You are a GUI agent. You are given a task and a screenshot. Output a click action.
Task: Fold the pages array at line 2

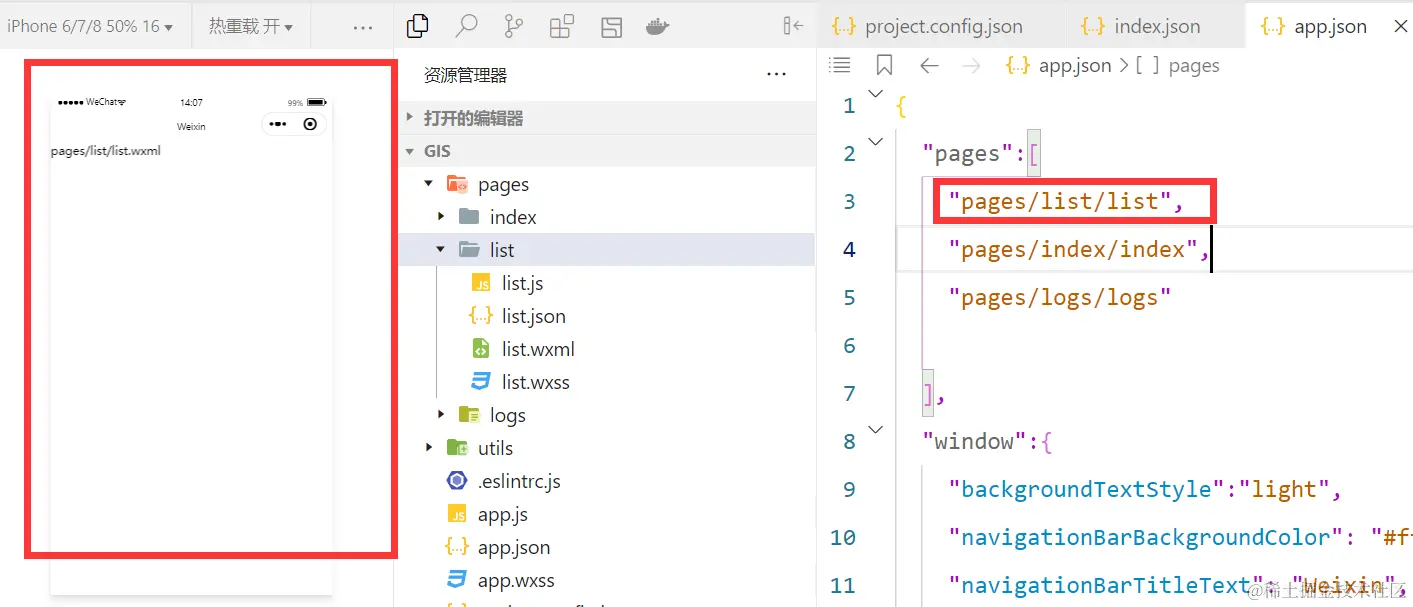pos(876,142)
